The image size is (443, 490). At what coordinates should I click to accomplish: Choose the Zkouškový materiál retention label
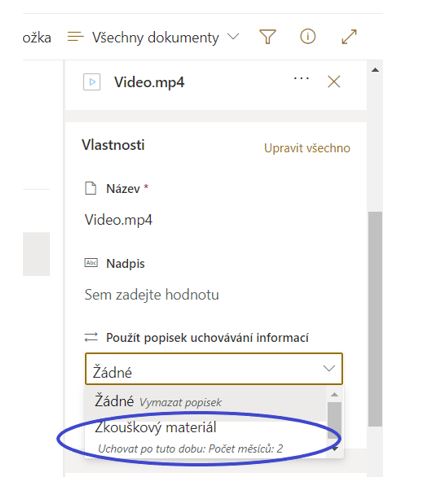tap(205, 437)
